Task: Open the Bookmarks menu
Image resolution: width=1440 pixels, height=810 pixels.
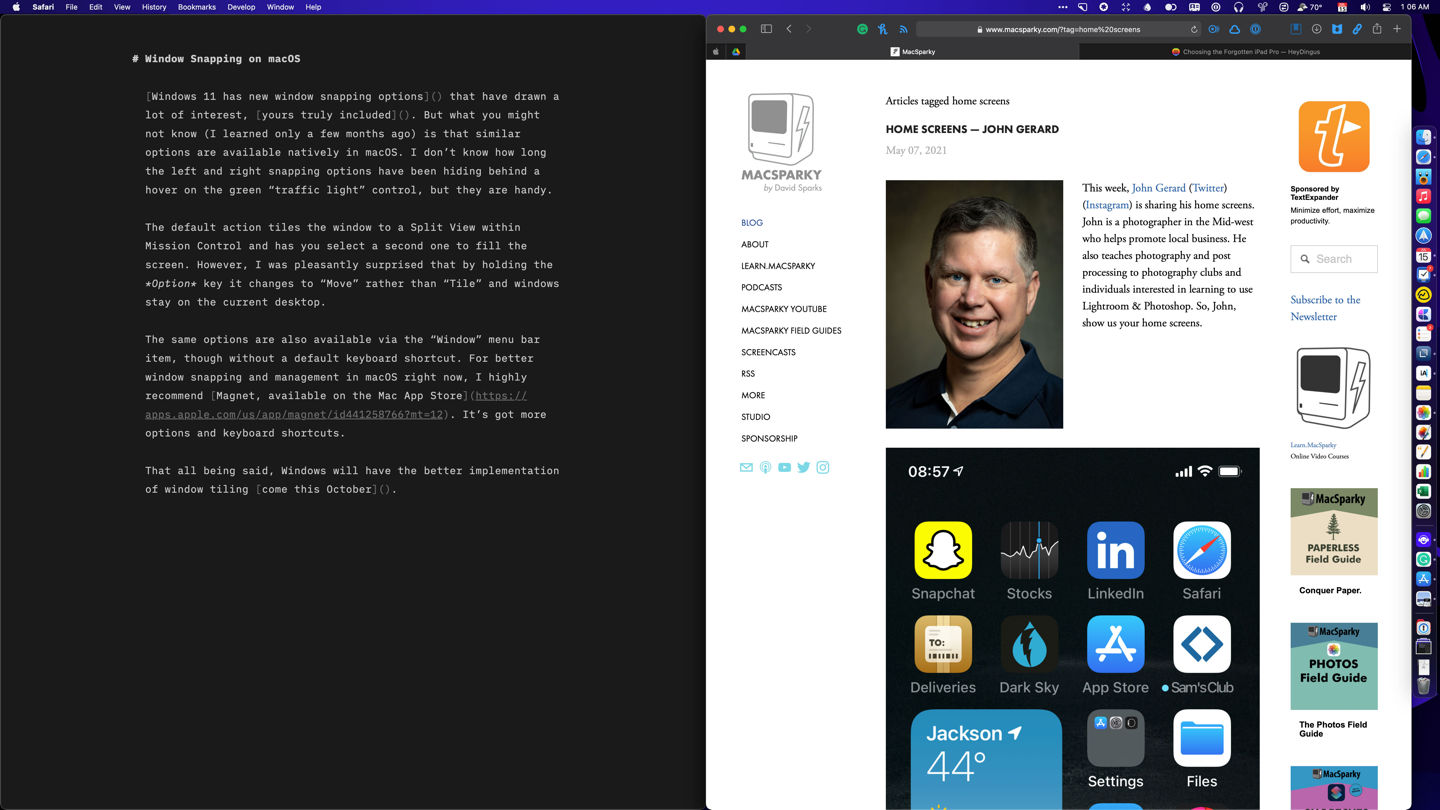Action: (197, 7)
